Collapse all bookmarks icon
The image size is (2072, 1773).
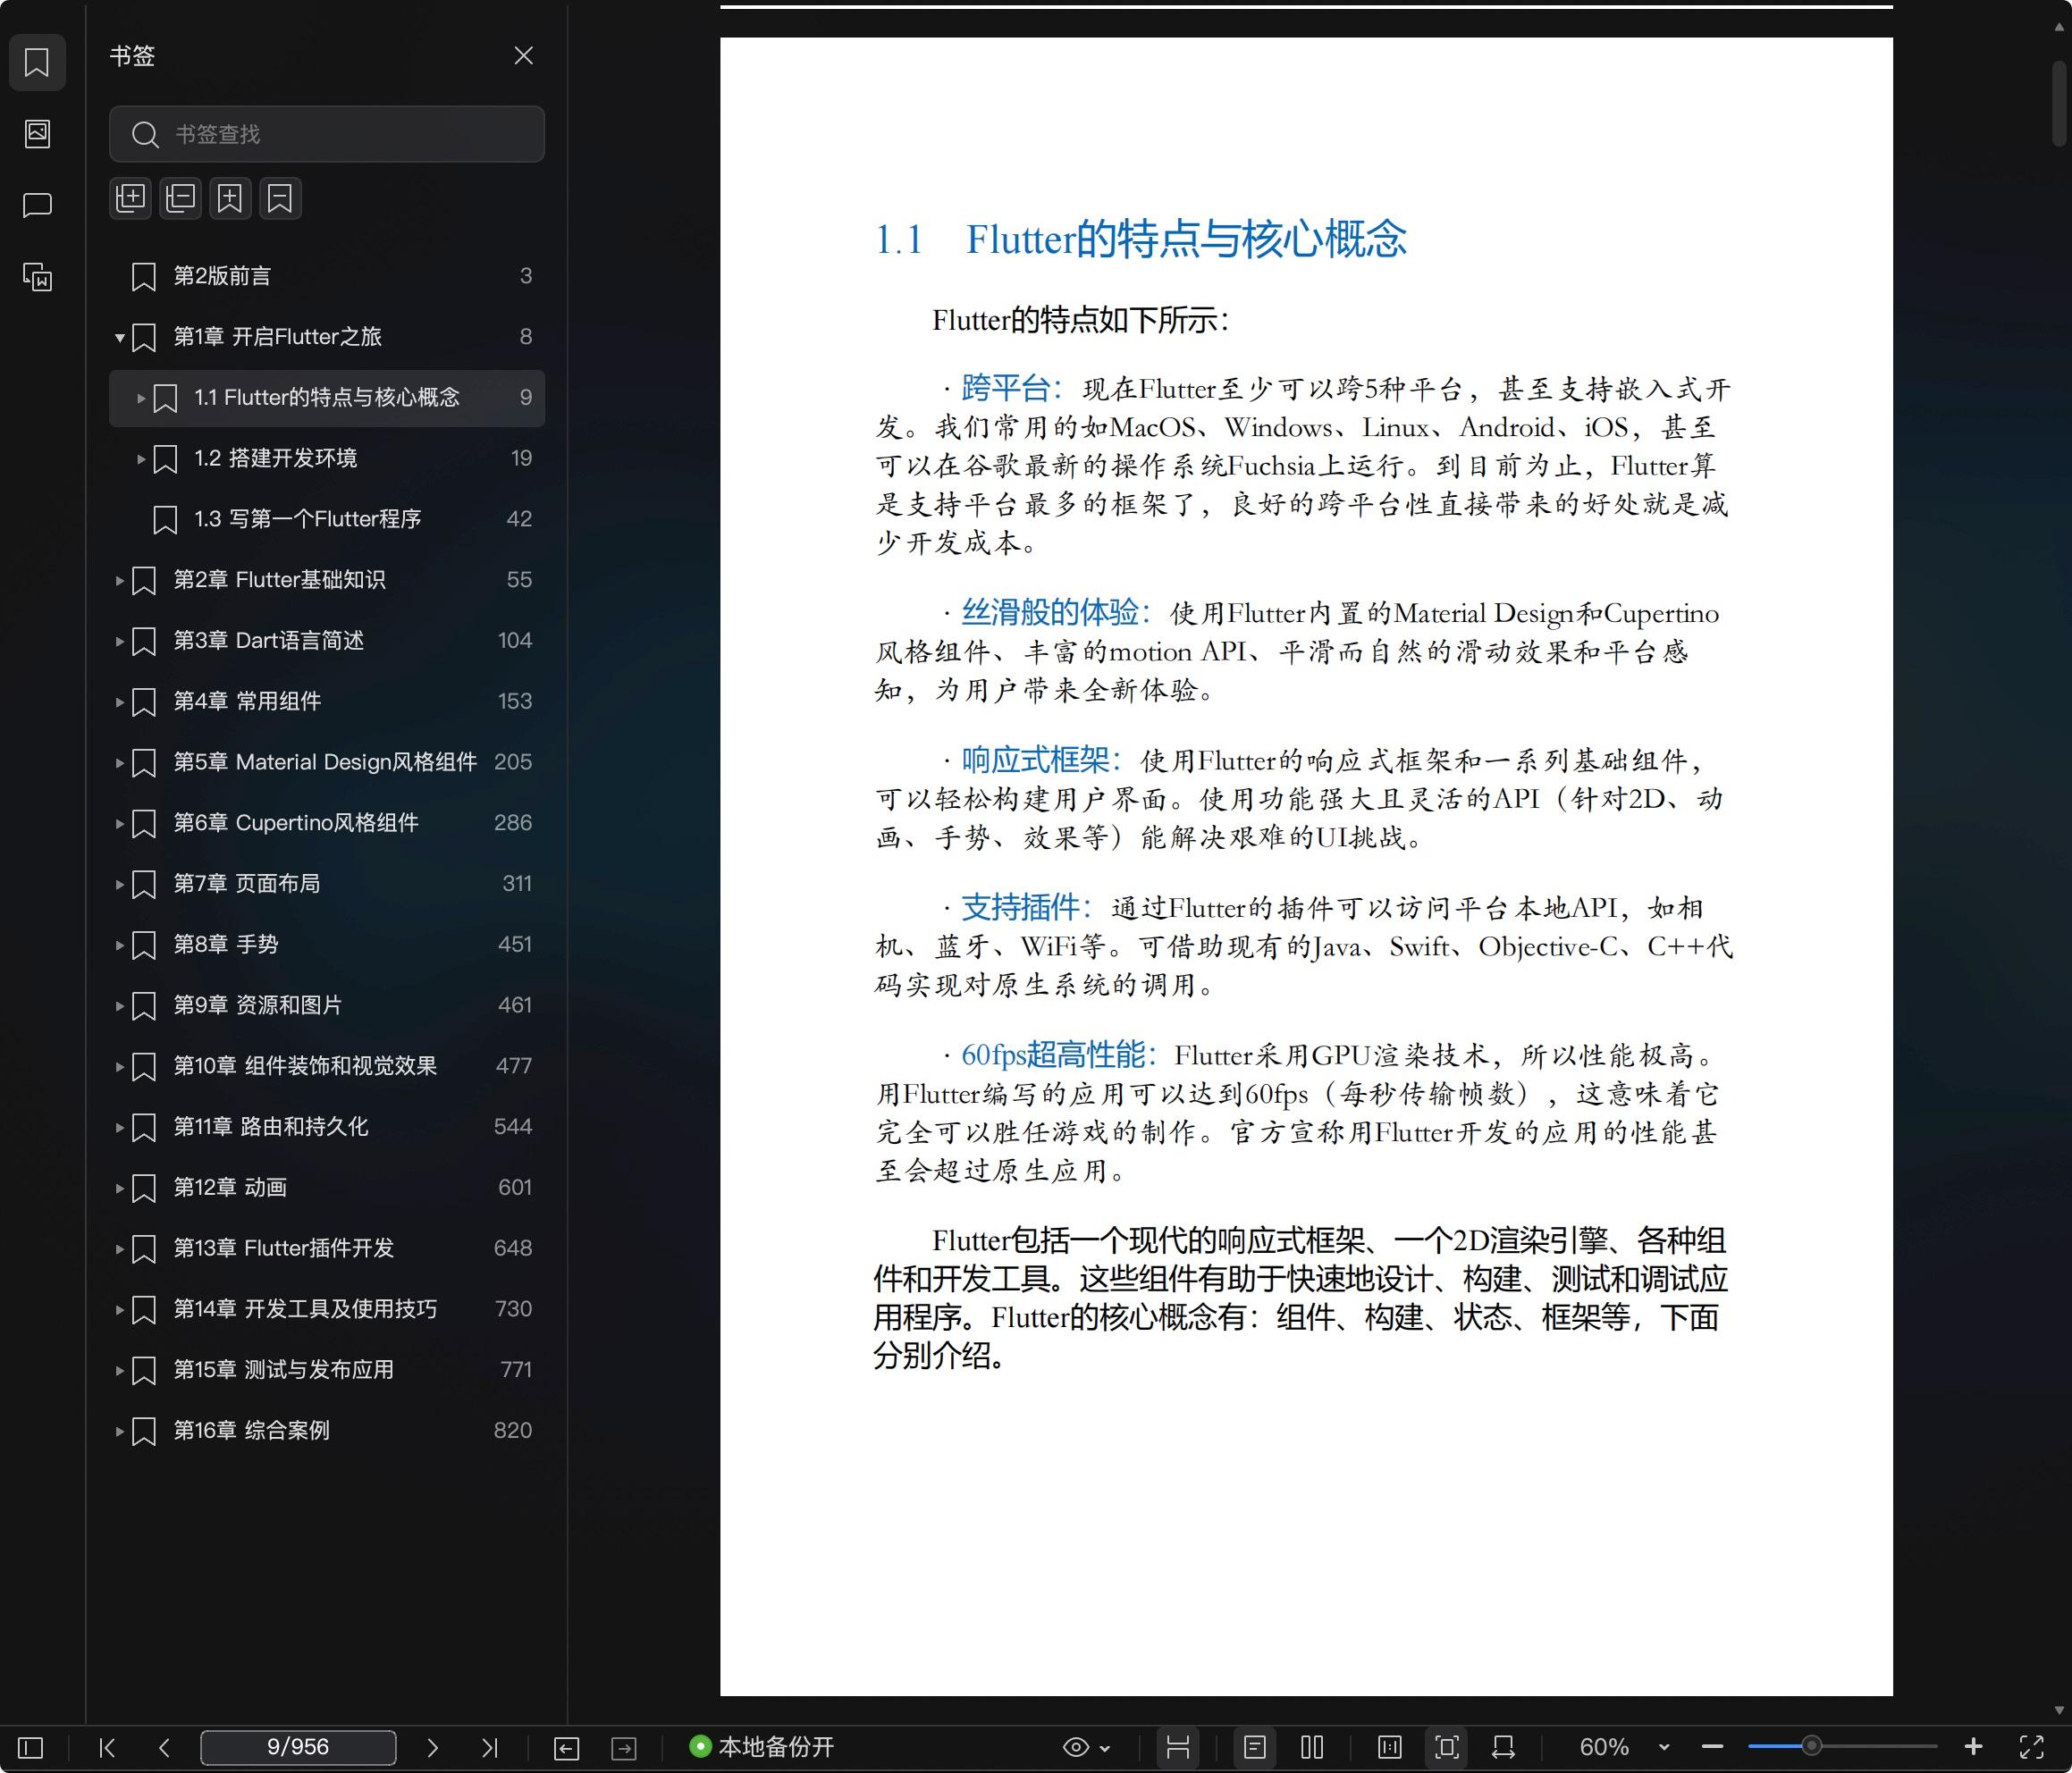(181, 198)
